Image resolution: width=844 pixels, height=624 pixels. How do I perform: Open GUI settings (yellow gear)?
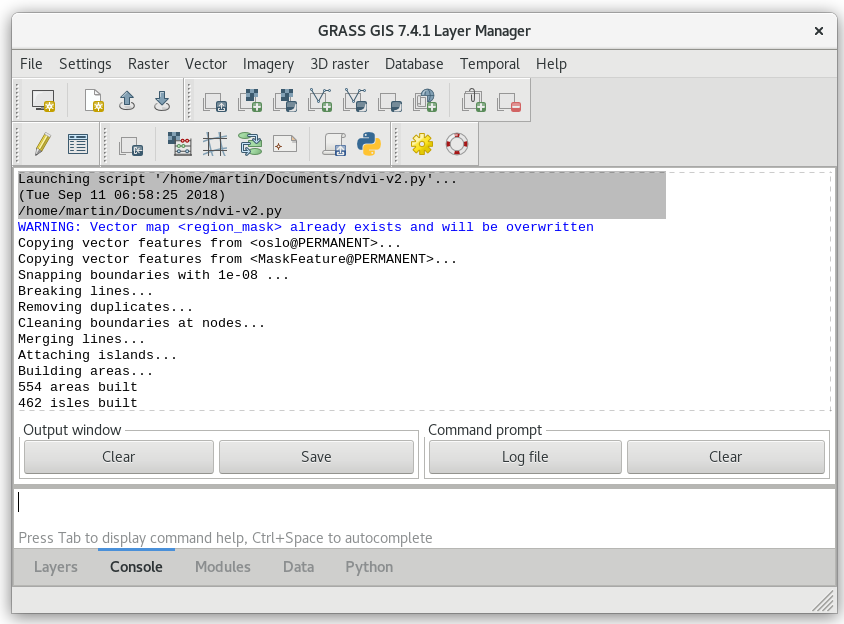point(421,144)
